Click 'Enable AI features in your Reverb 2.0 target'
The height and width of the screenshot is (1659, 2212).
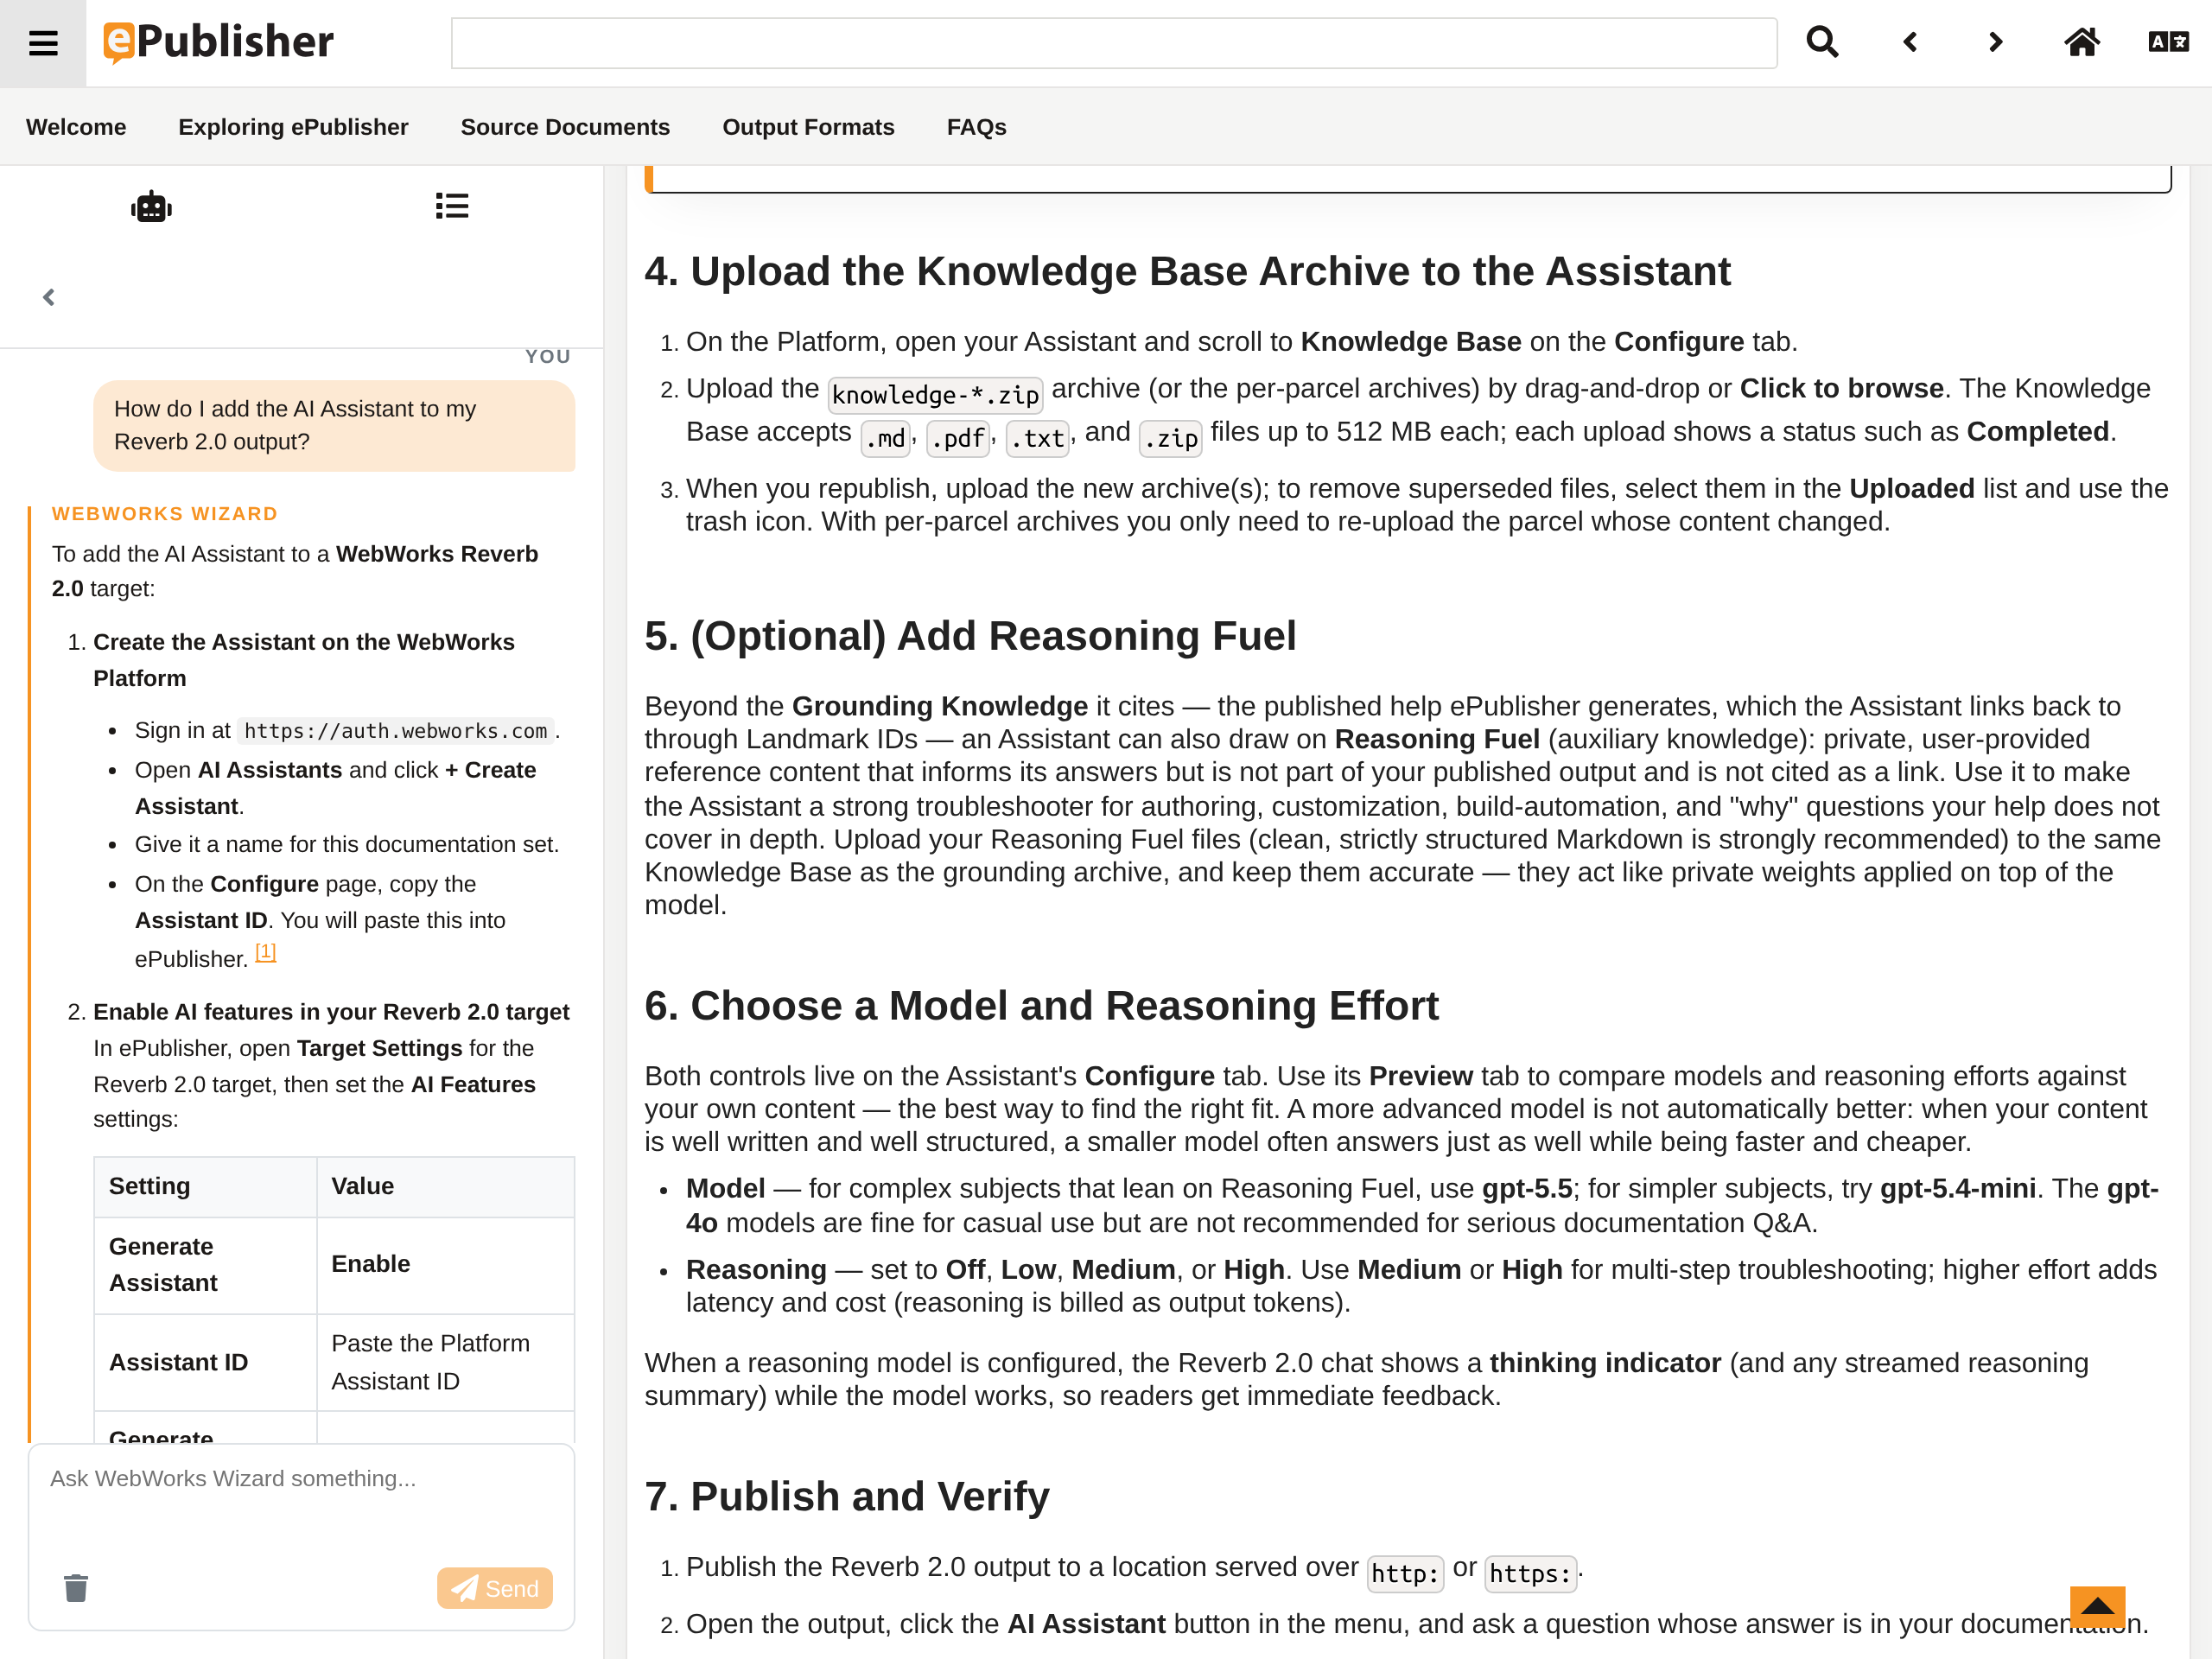(x=331, y=1012)
